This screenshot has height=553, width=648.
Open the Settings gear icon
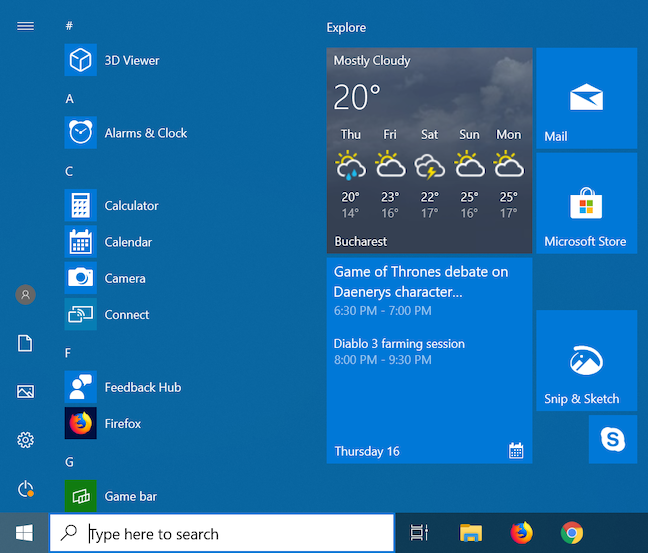click(25, 440)
